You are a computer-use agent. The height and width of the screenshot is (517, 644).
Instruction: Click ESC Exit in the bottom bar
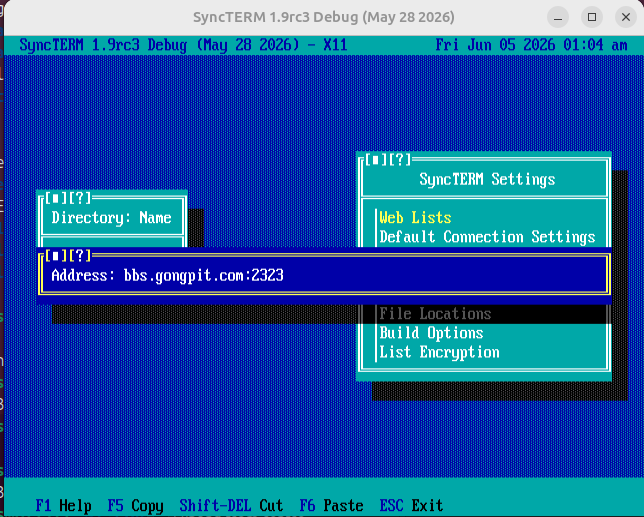point(411,506)
